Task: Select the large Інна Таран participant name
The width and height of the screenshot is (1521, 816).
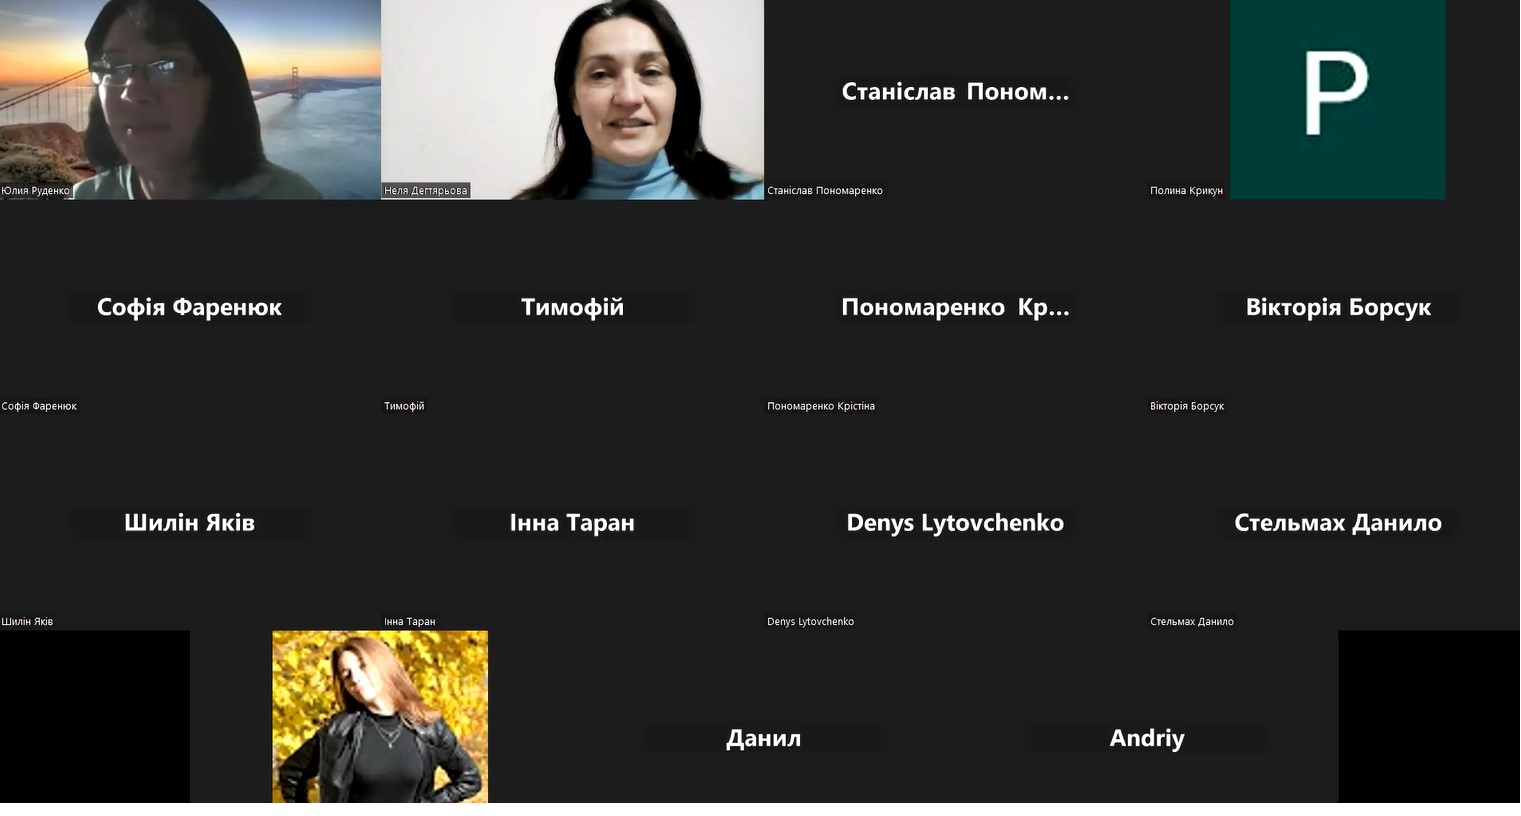Action: coord(572,522)
